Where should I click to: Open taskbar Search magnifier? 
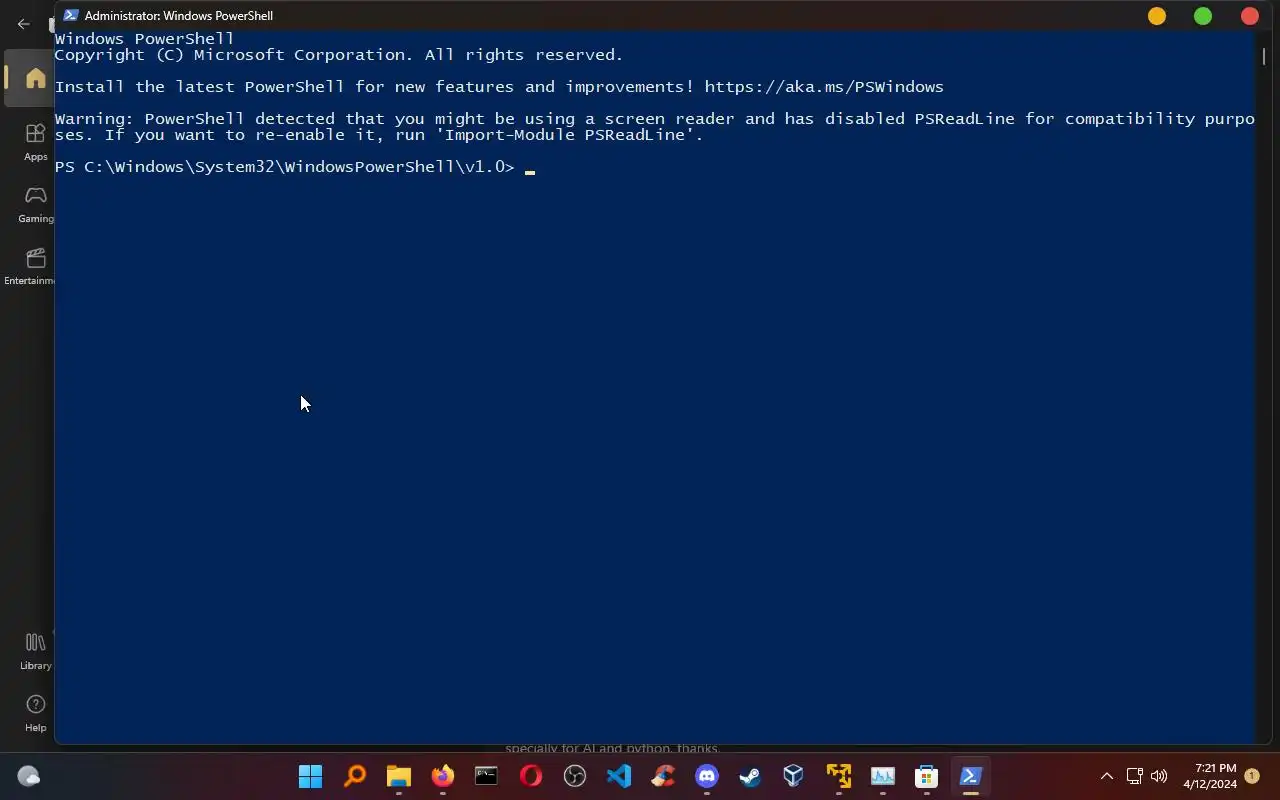pyautogui.click(x=355, y=776)
